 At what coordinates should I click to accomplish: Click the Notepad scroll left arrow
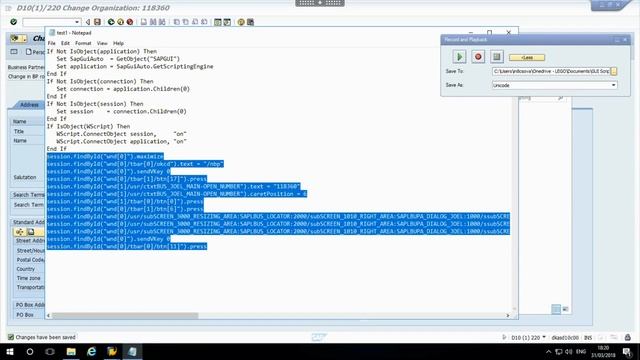[x=49, y=316]
